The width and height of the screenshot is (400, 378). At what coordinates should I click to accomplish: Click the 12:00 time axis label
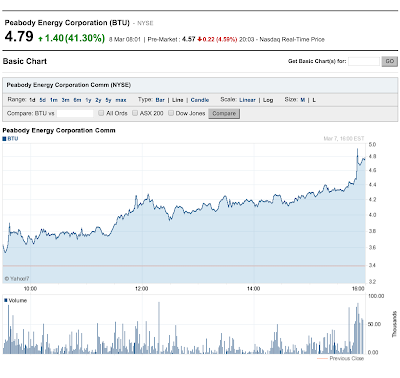click(142, 289)
